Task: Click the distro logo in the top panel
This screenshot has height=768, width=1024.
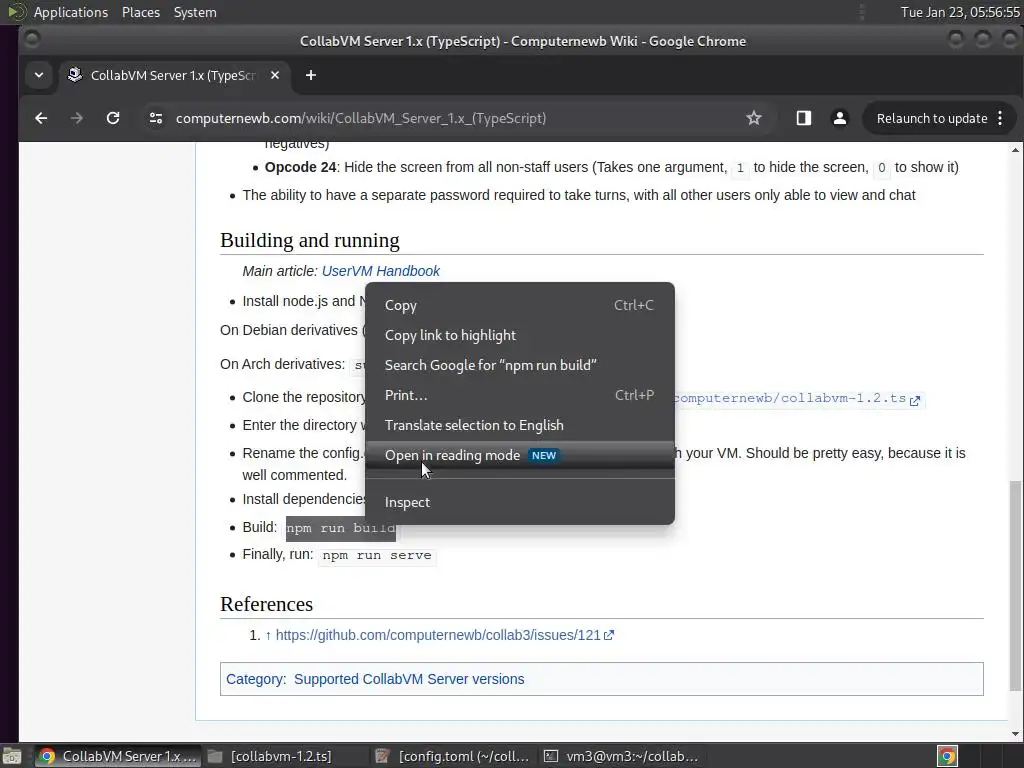Action: (16, 12)
